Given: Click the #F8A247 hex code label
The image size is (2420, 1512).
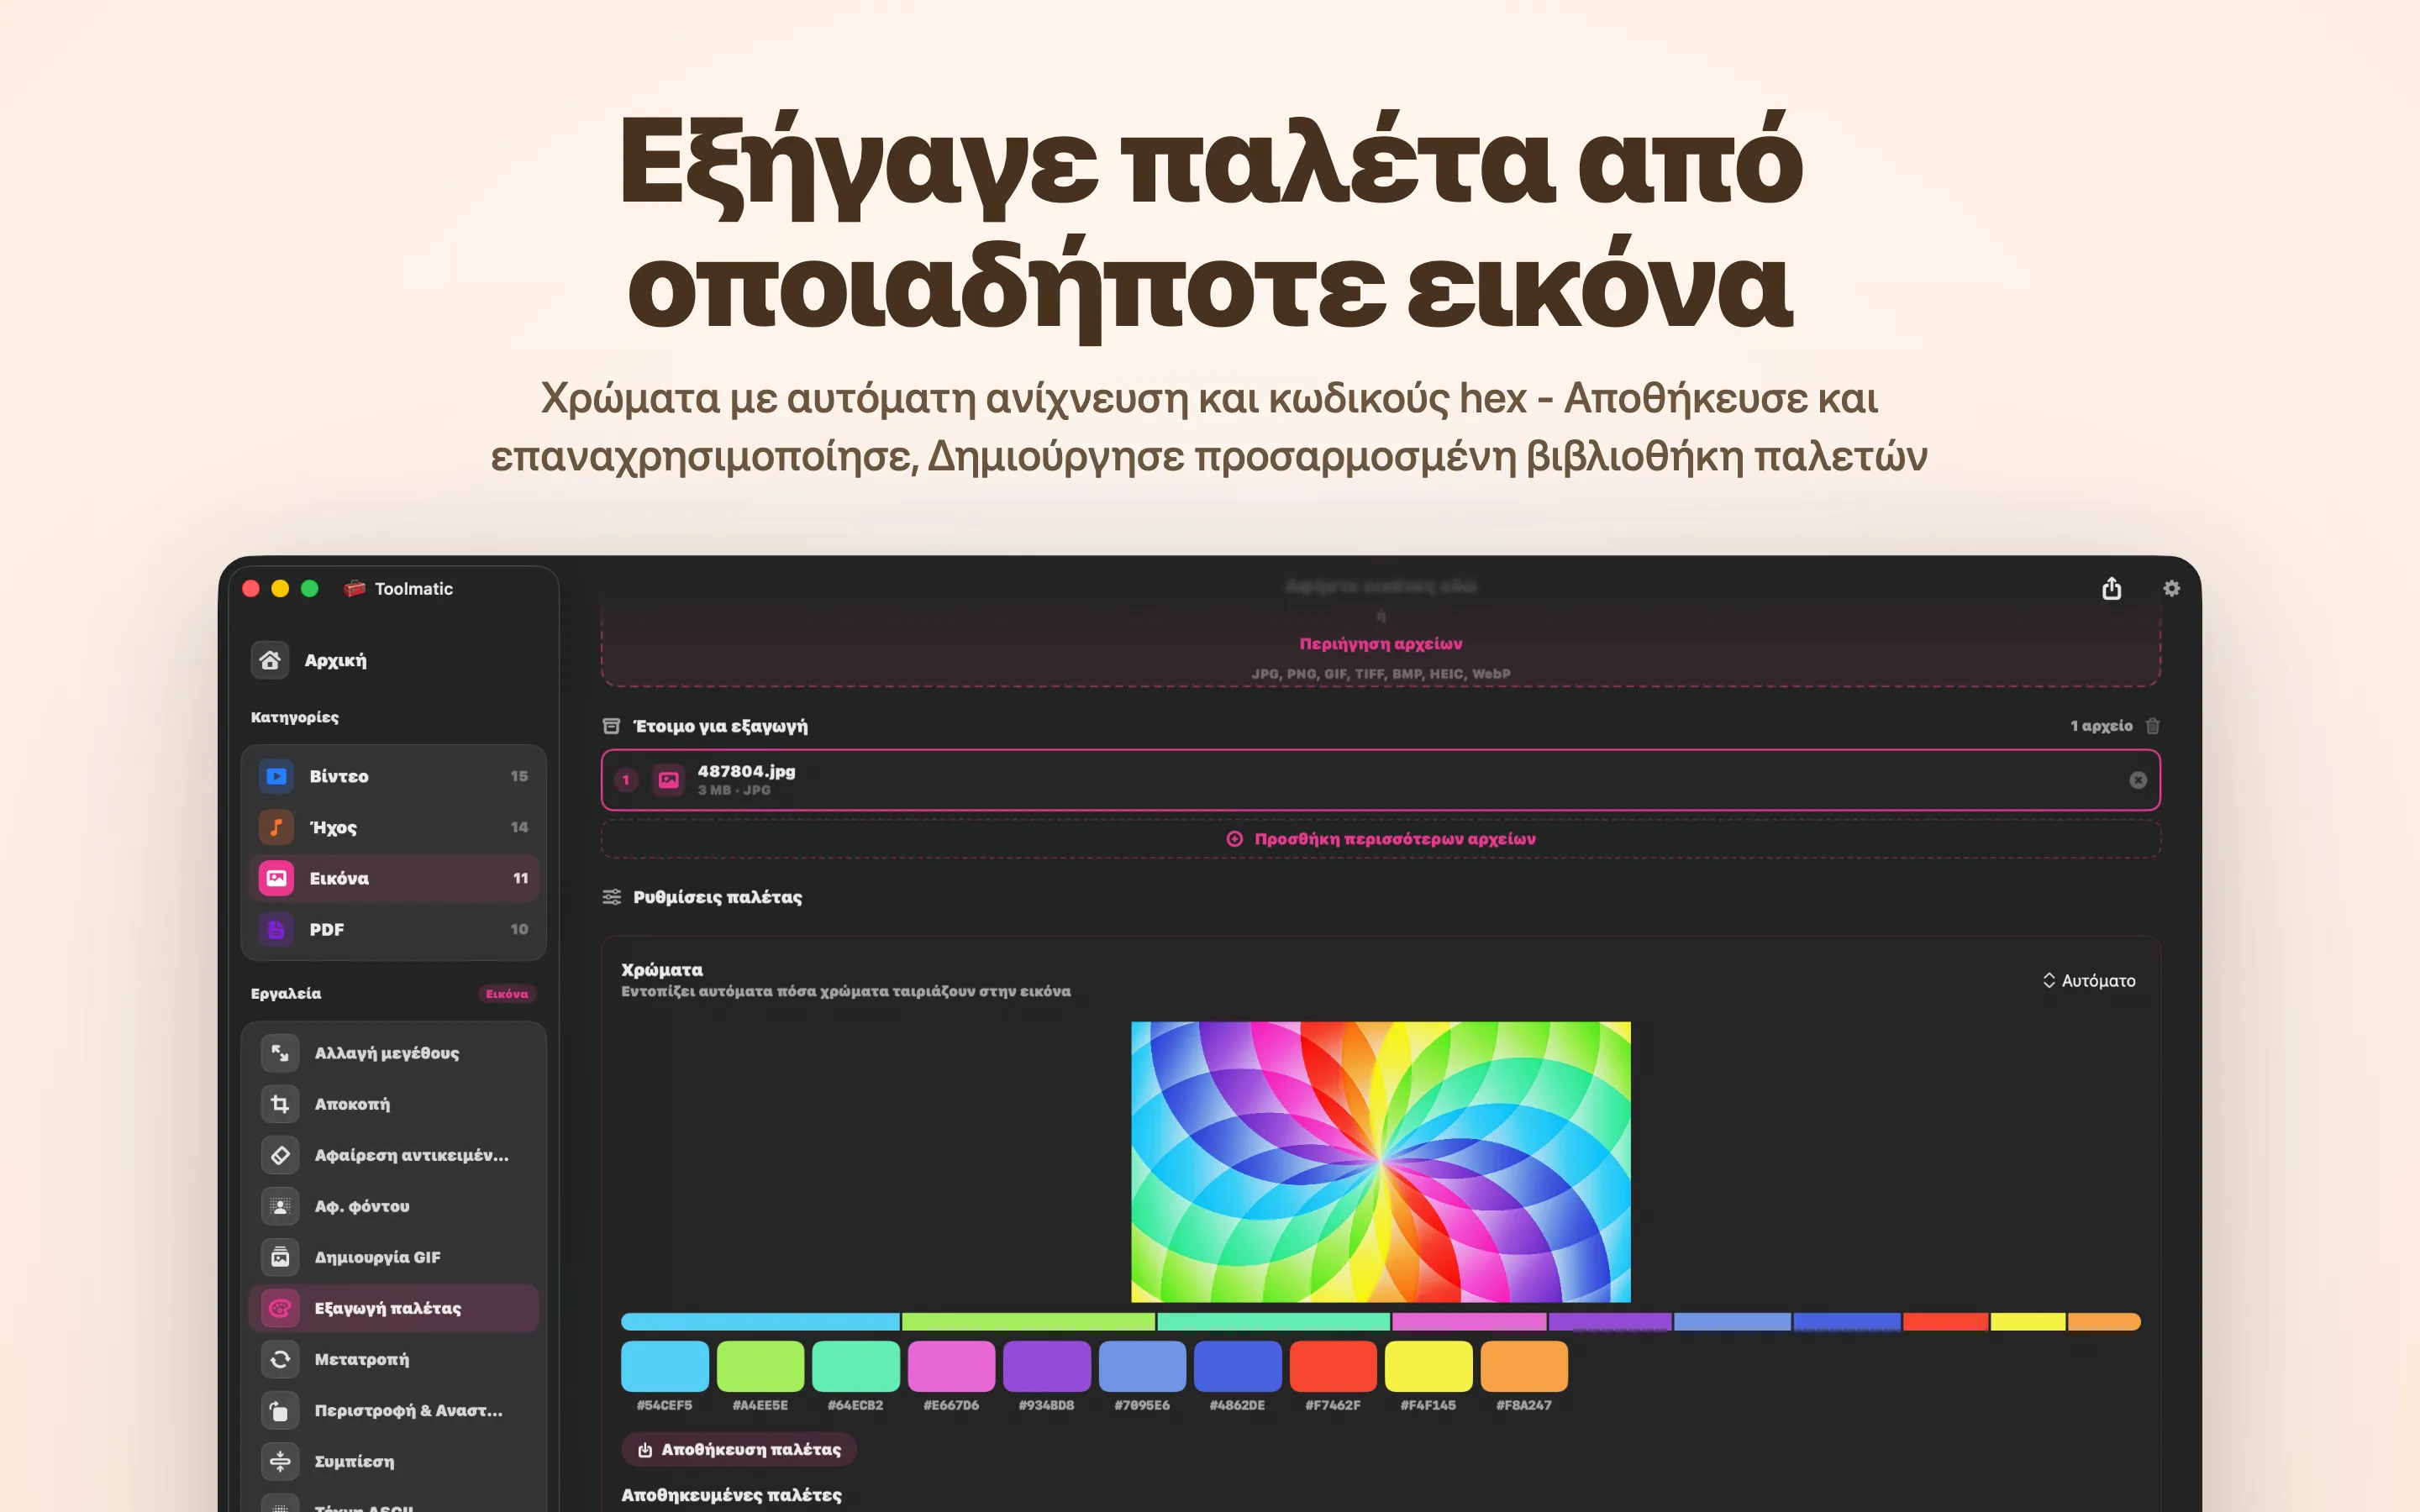Looking at the screenshot, I should (x=1524, y=1405).
